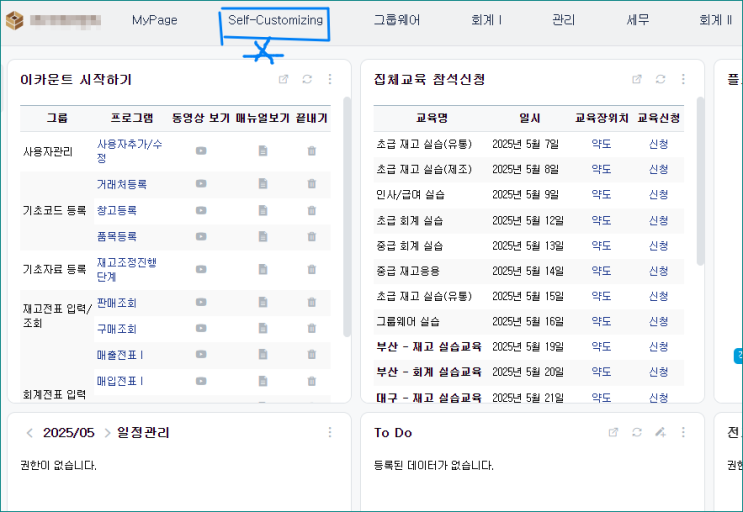Play video for 거래처등록

point(201,184)
